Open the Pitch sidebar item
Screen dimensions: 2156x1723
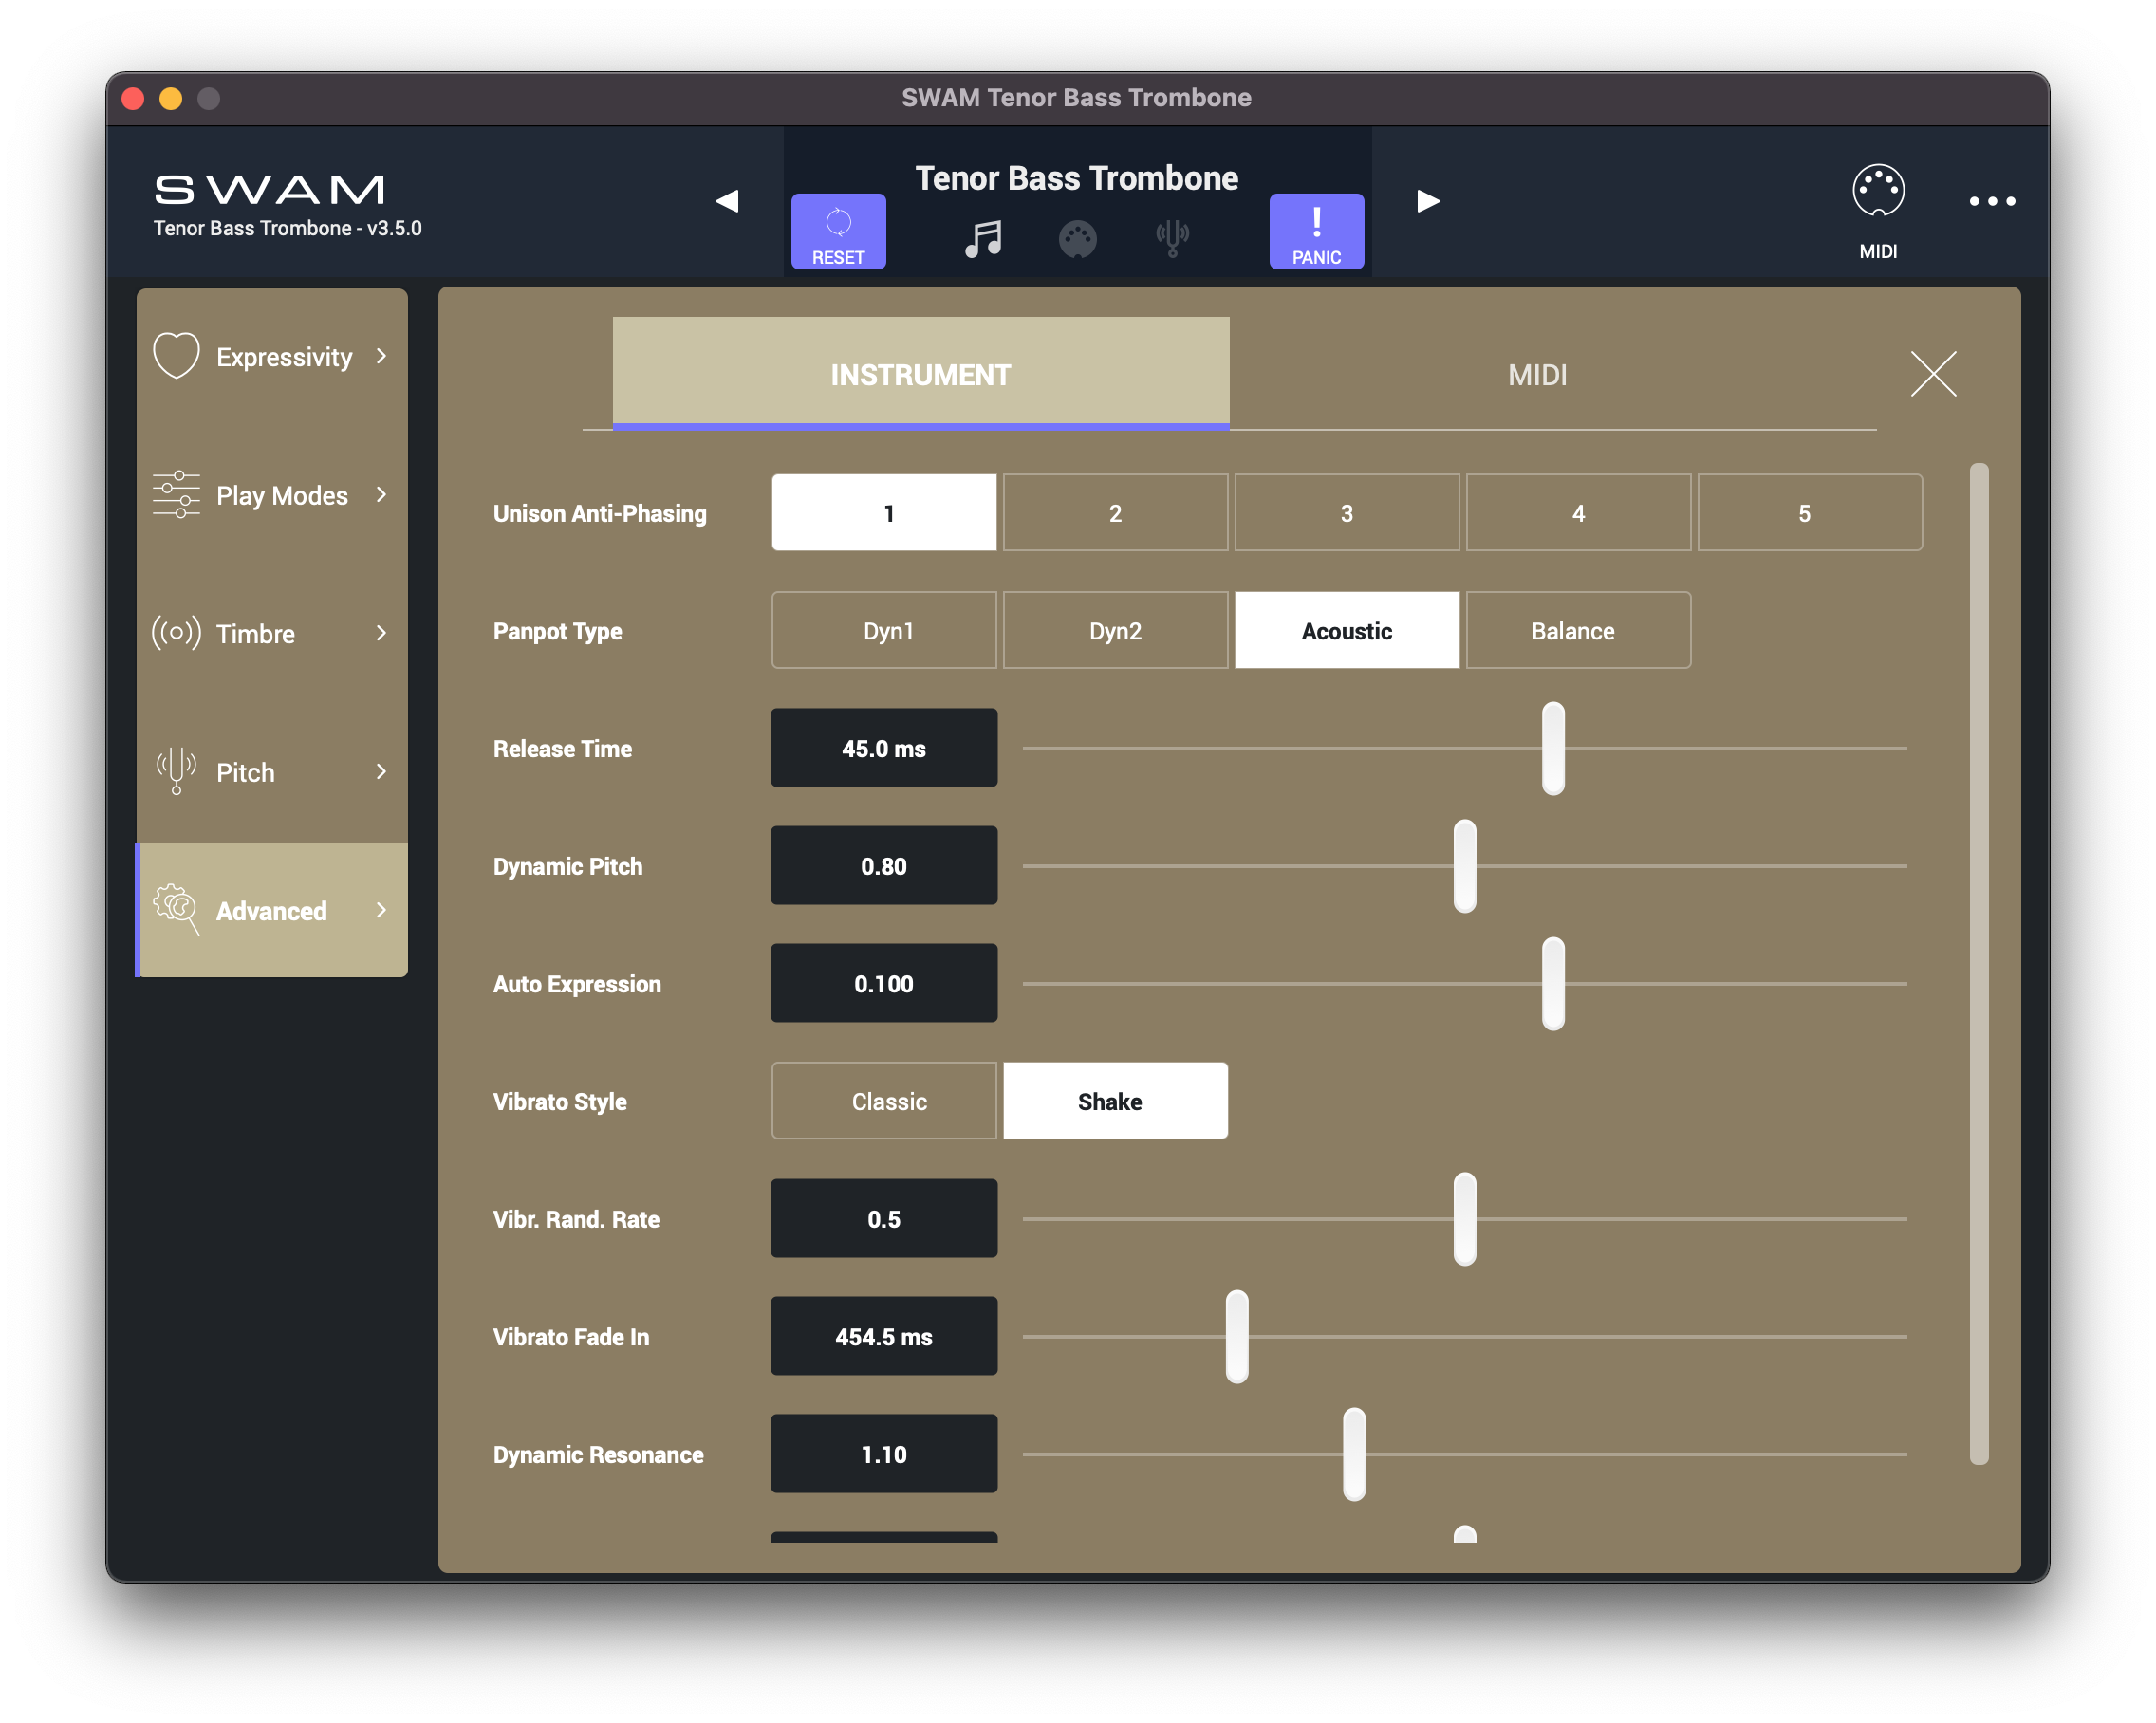[x=272, y=771]
